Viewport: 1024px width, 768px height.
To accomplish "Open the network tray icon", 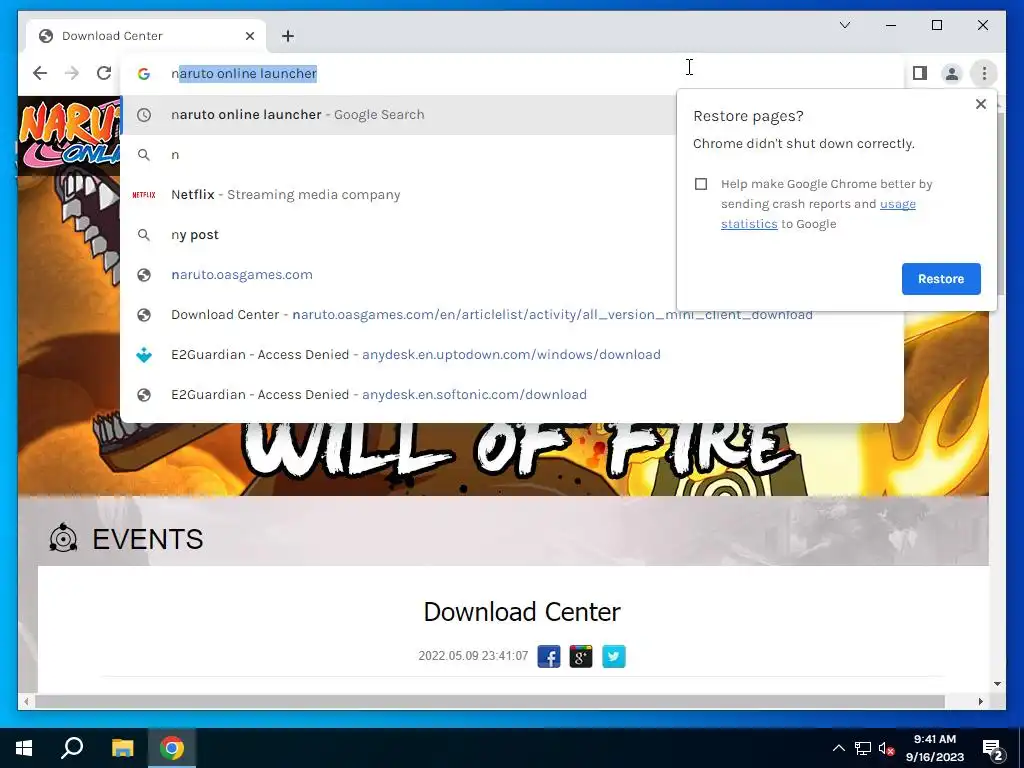I will point(863,748).
